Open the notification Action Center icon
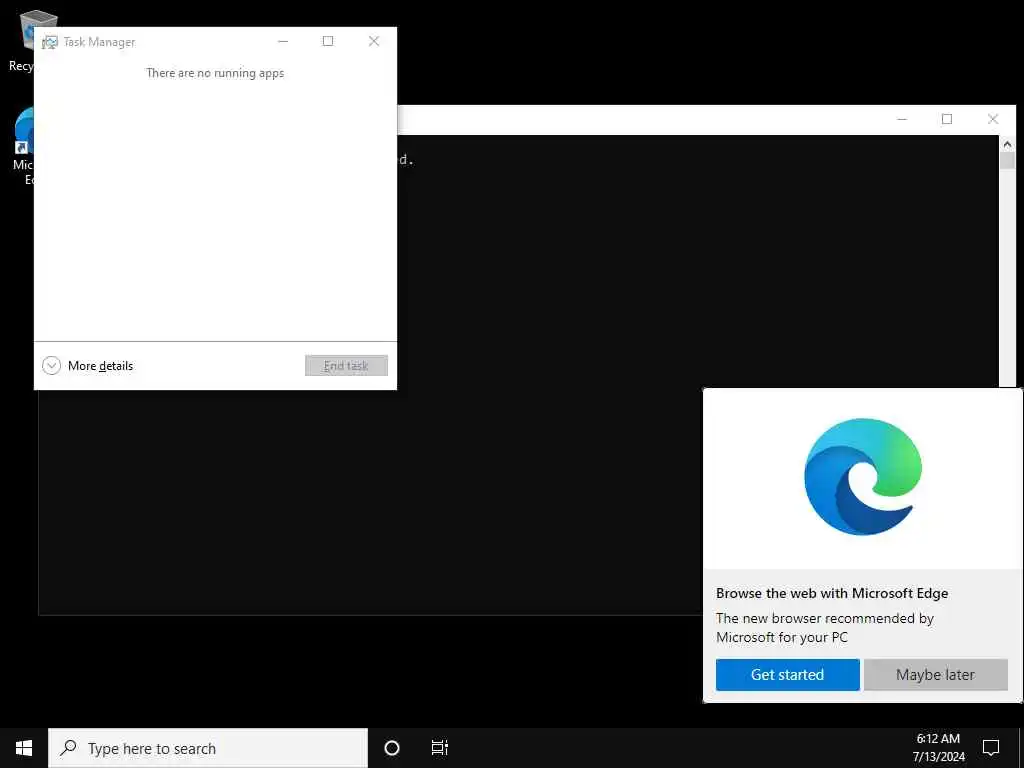The image size is (1024, 768). [x=991, y=748]
